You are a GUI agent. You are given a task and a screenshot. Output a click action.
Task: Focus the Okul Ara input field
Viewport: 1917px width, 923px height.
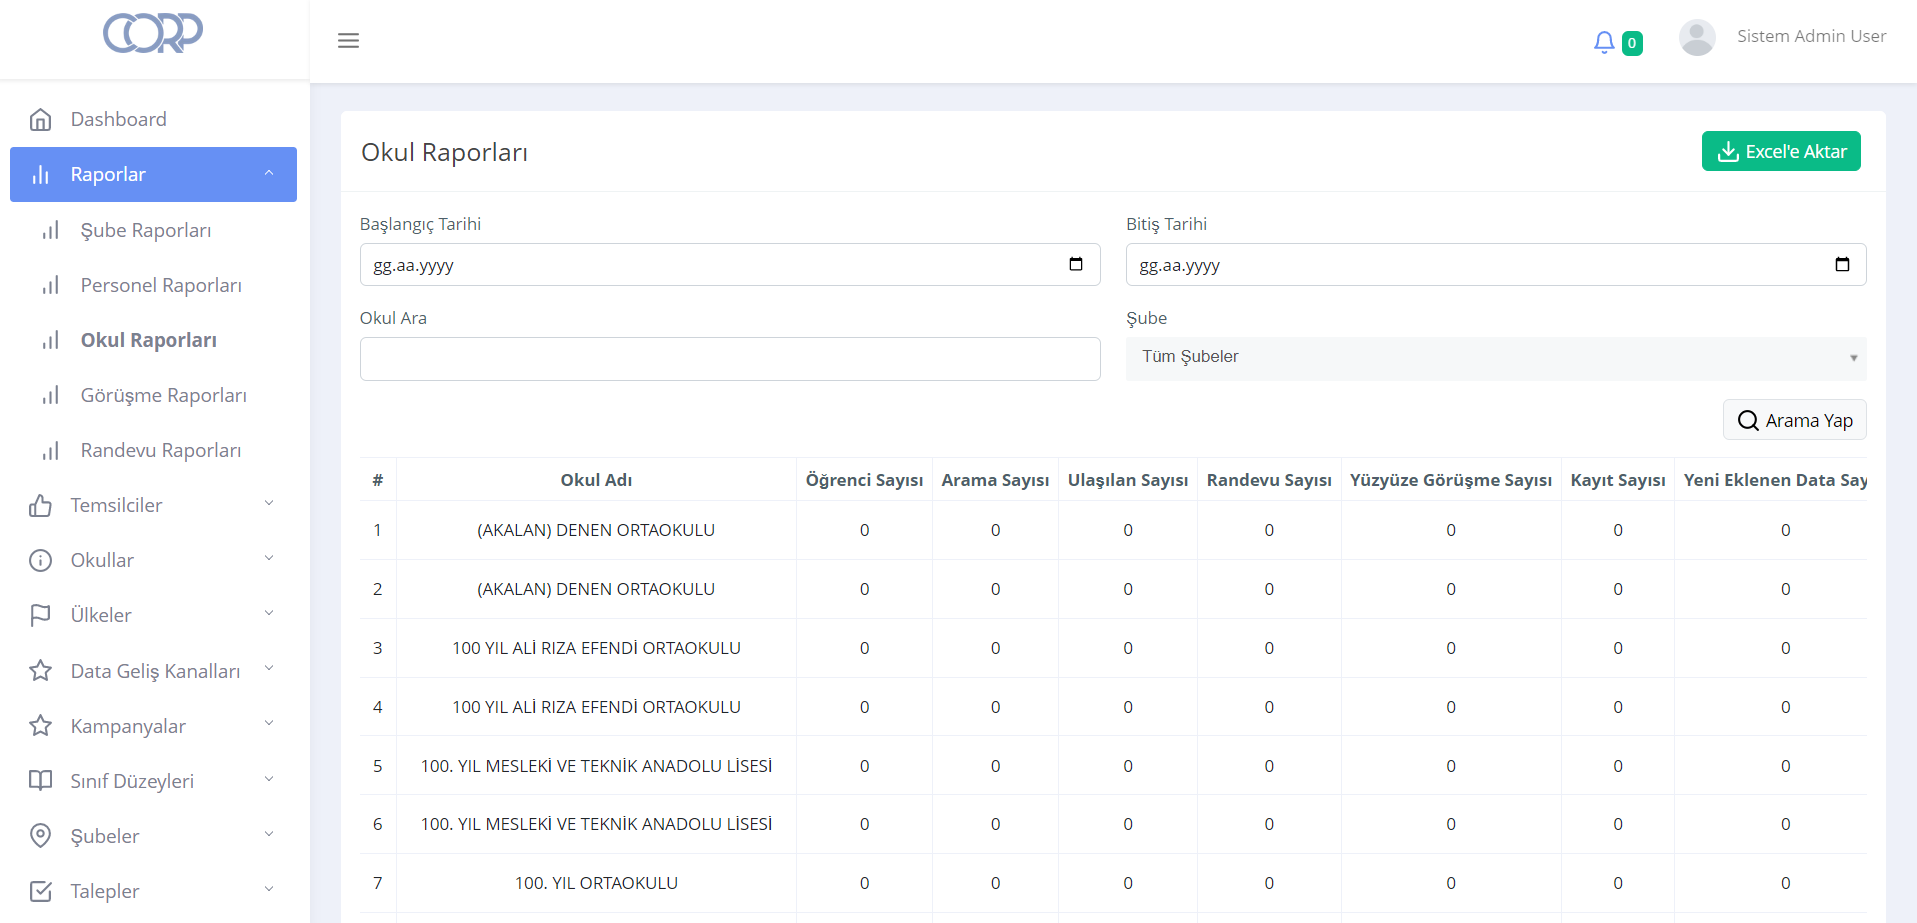tap(730, 359)
